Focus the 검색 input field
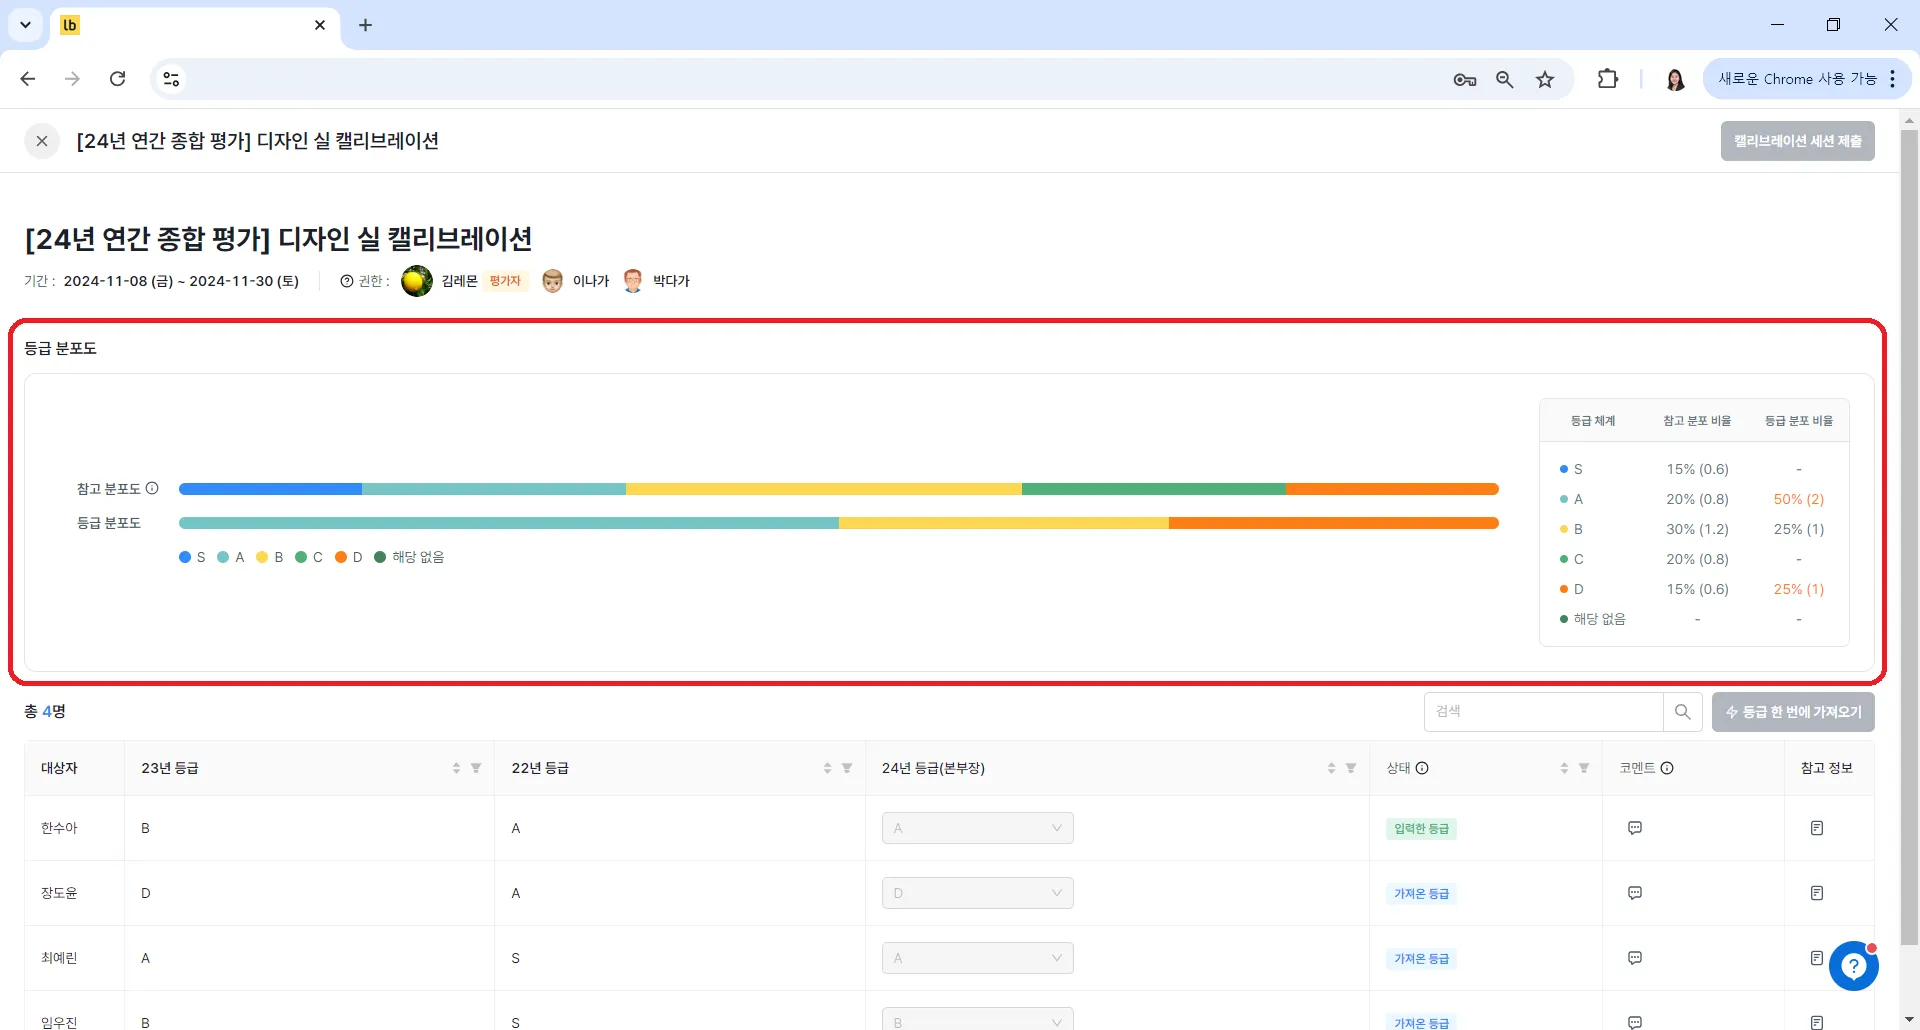This screenshot has width=1920, height=1030. click(x=1544, y=712)
